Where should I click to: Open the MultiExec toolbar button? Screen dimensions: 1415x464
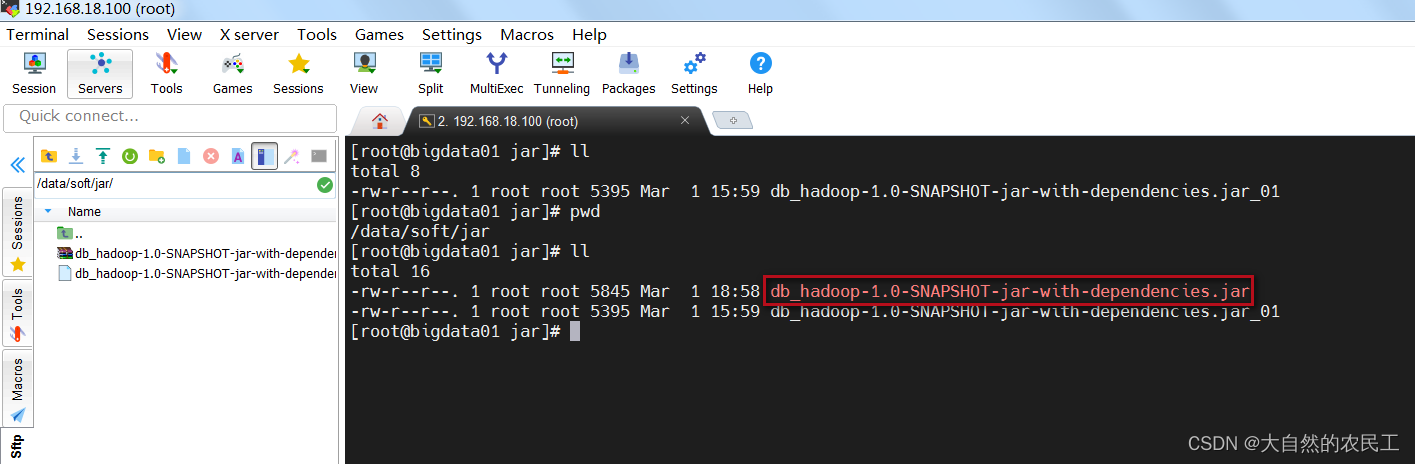tap(496, 74)
